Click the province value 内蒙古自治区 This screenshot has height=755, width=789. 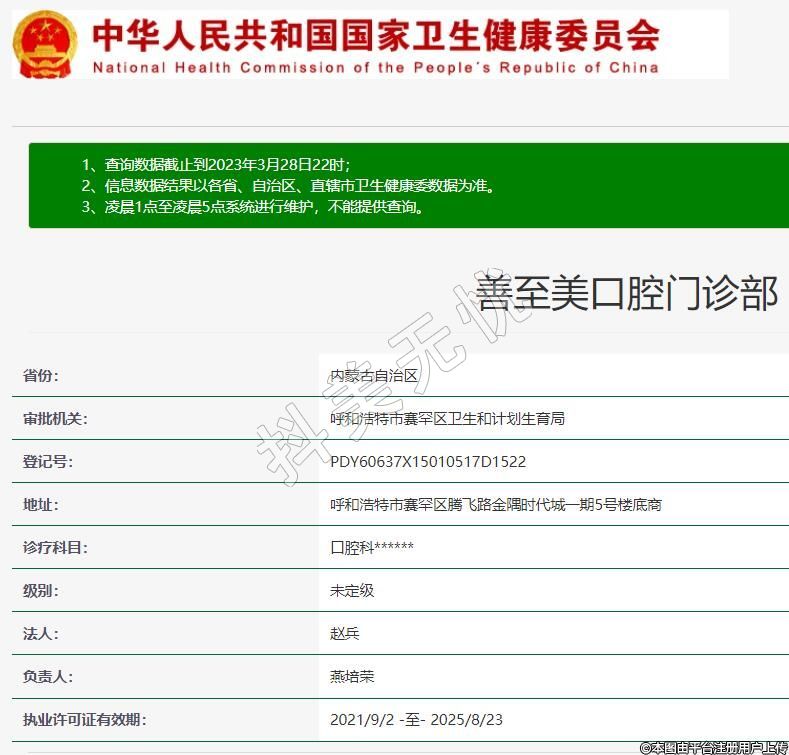[374, 376]
